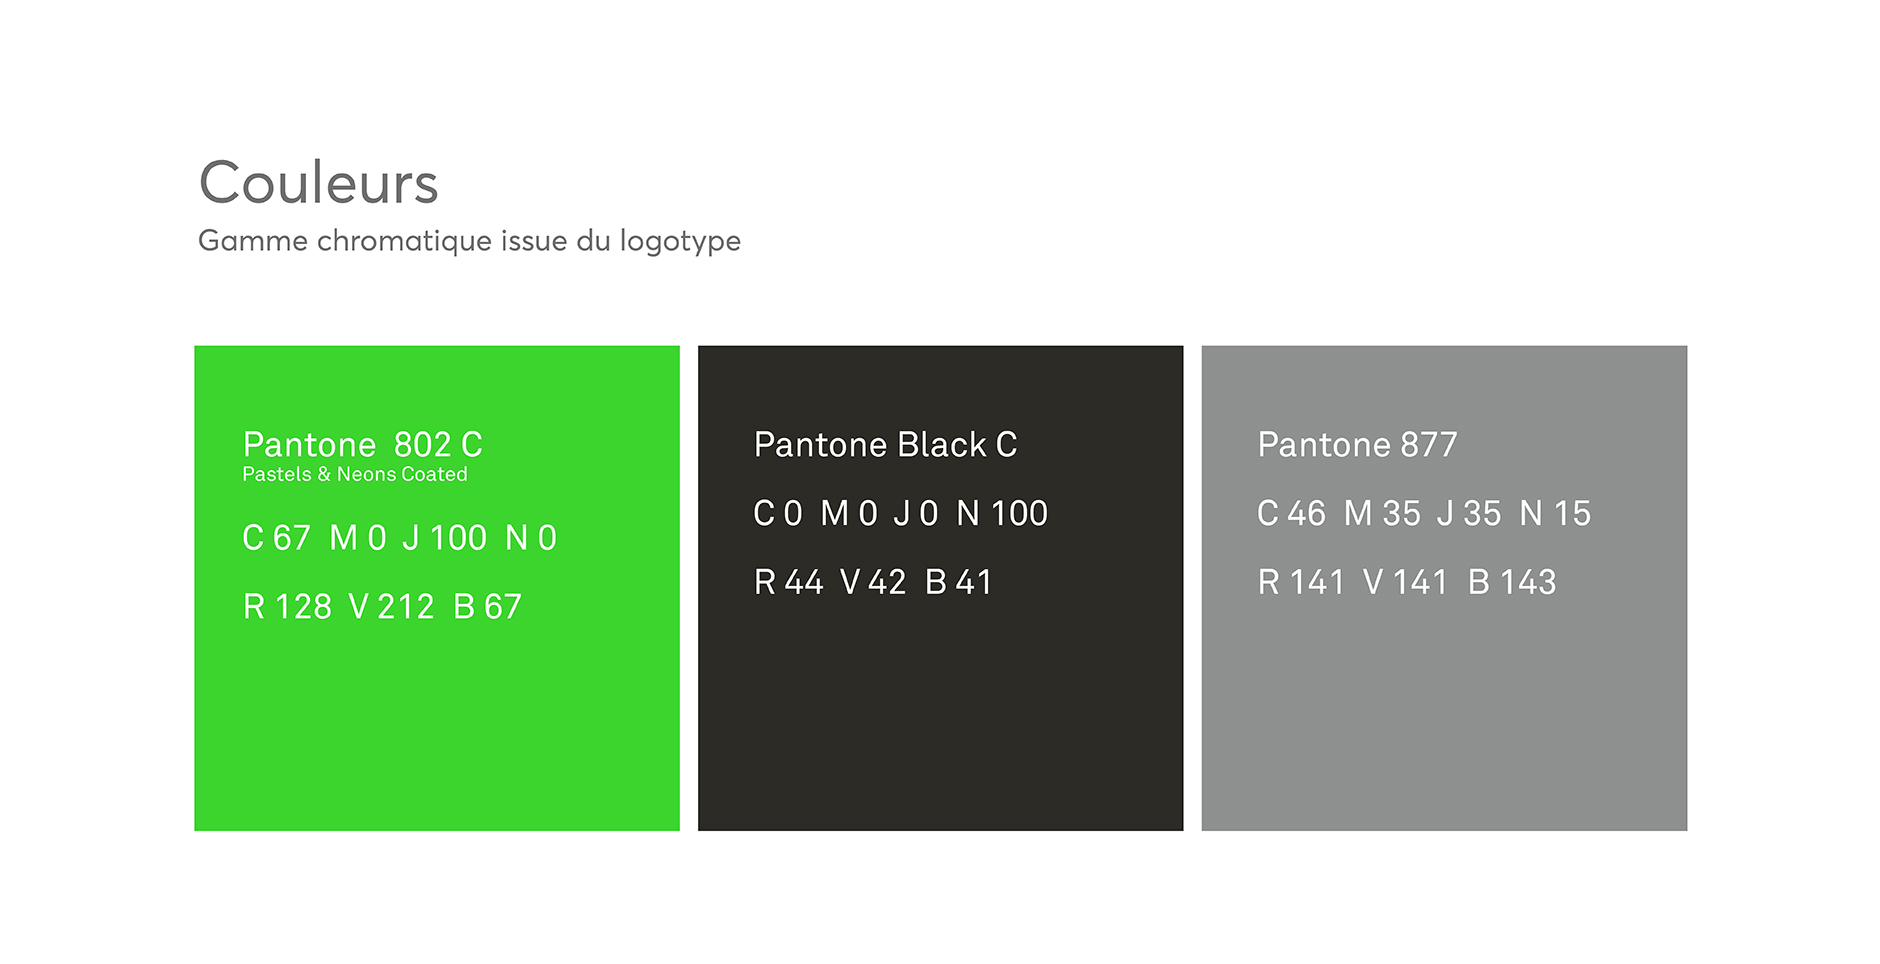This screenshot has width=1880, height=964.
Task: Click the "R 44" value on black swatch
Action: coord(788,582)
